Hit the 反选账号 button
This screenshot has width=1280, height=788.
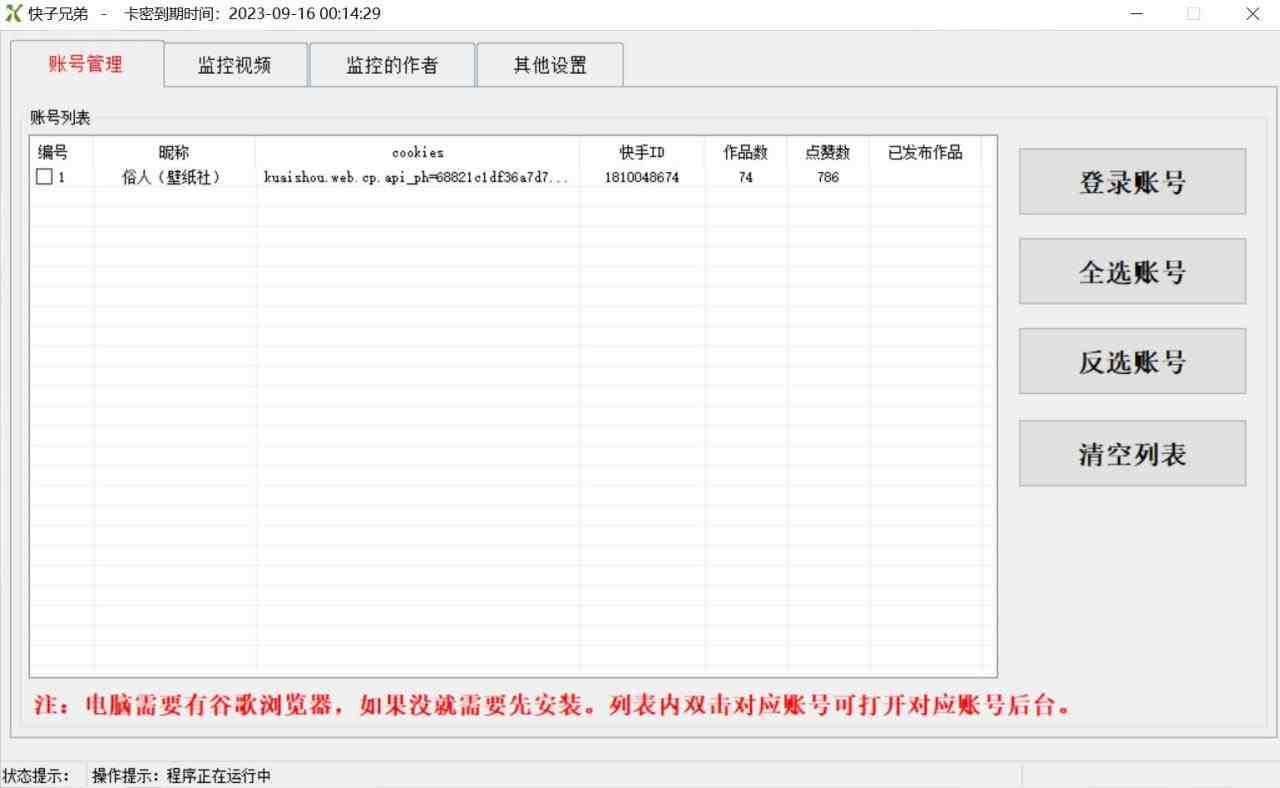click(1132, 362)
